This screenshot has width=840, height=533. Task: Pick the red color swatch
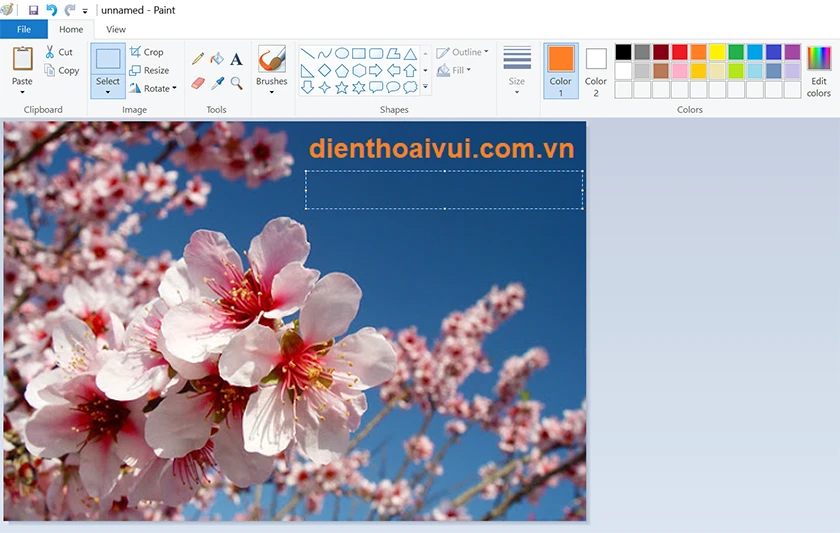(679, 52)
